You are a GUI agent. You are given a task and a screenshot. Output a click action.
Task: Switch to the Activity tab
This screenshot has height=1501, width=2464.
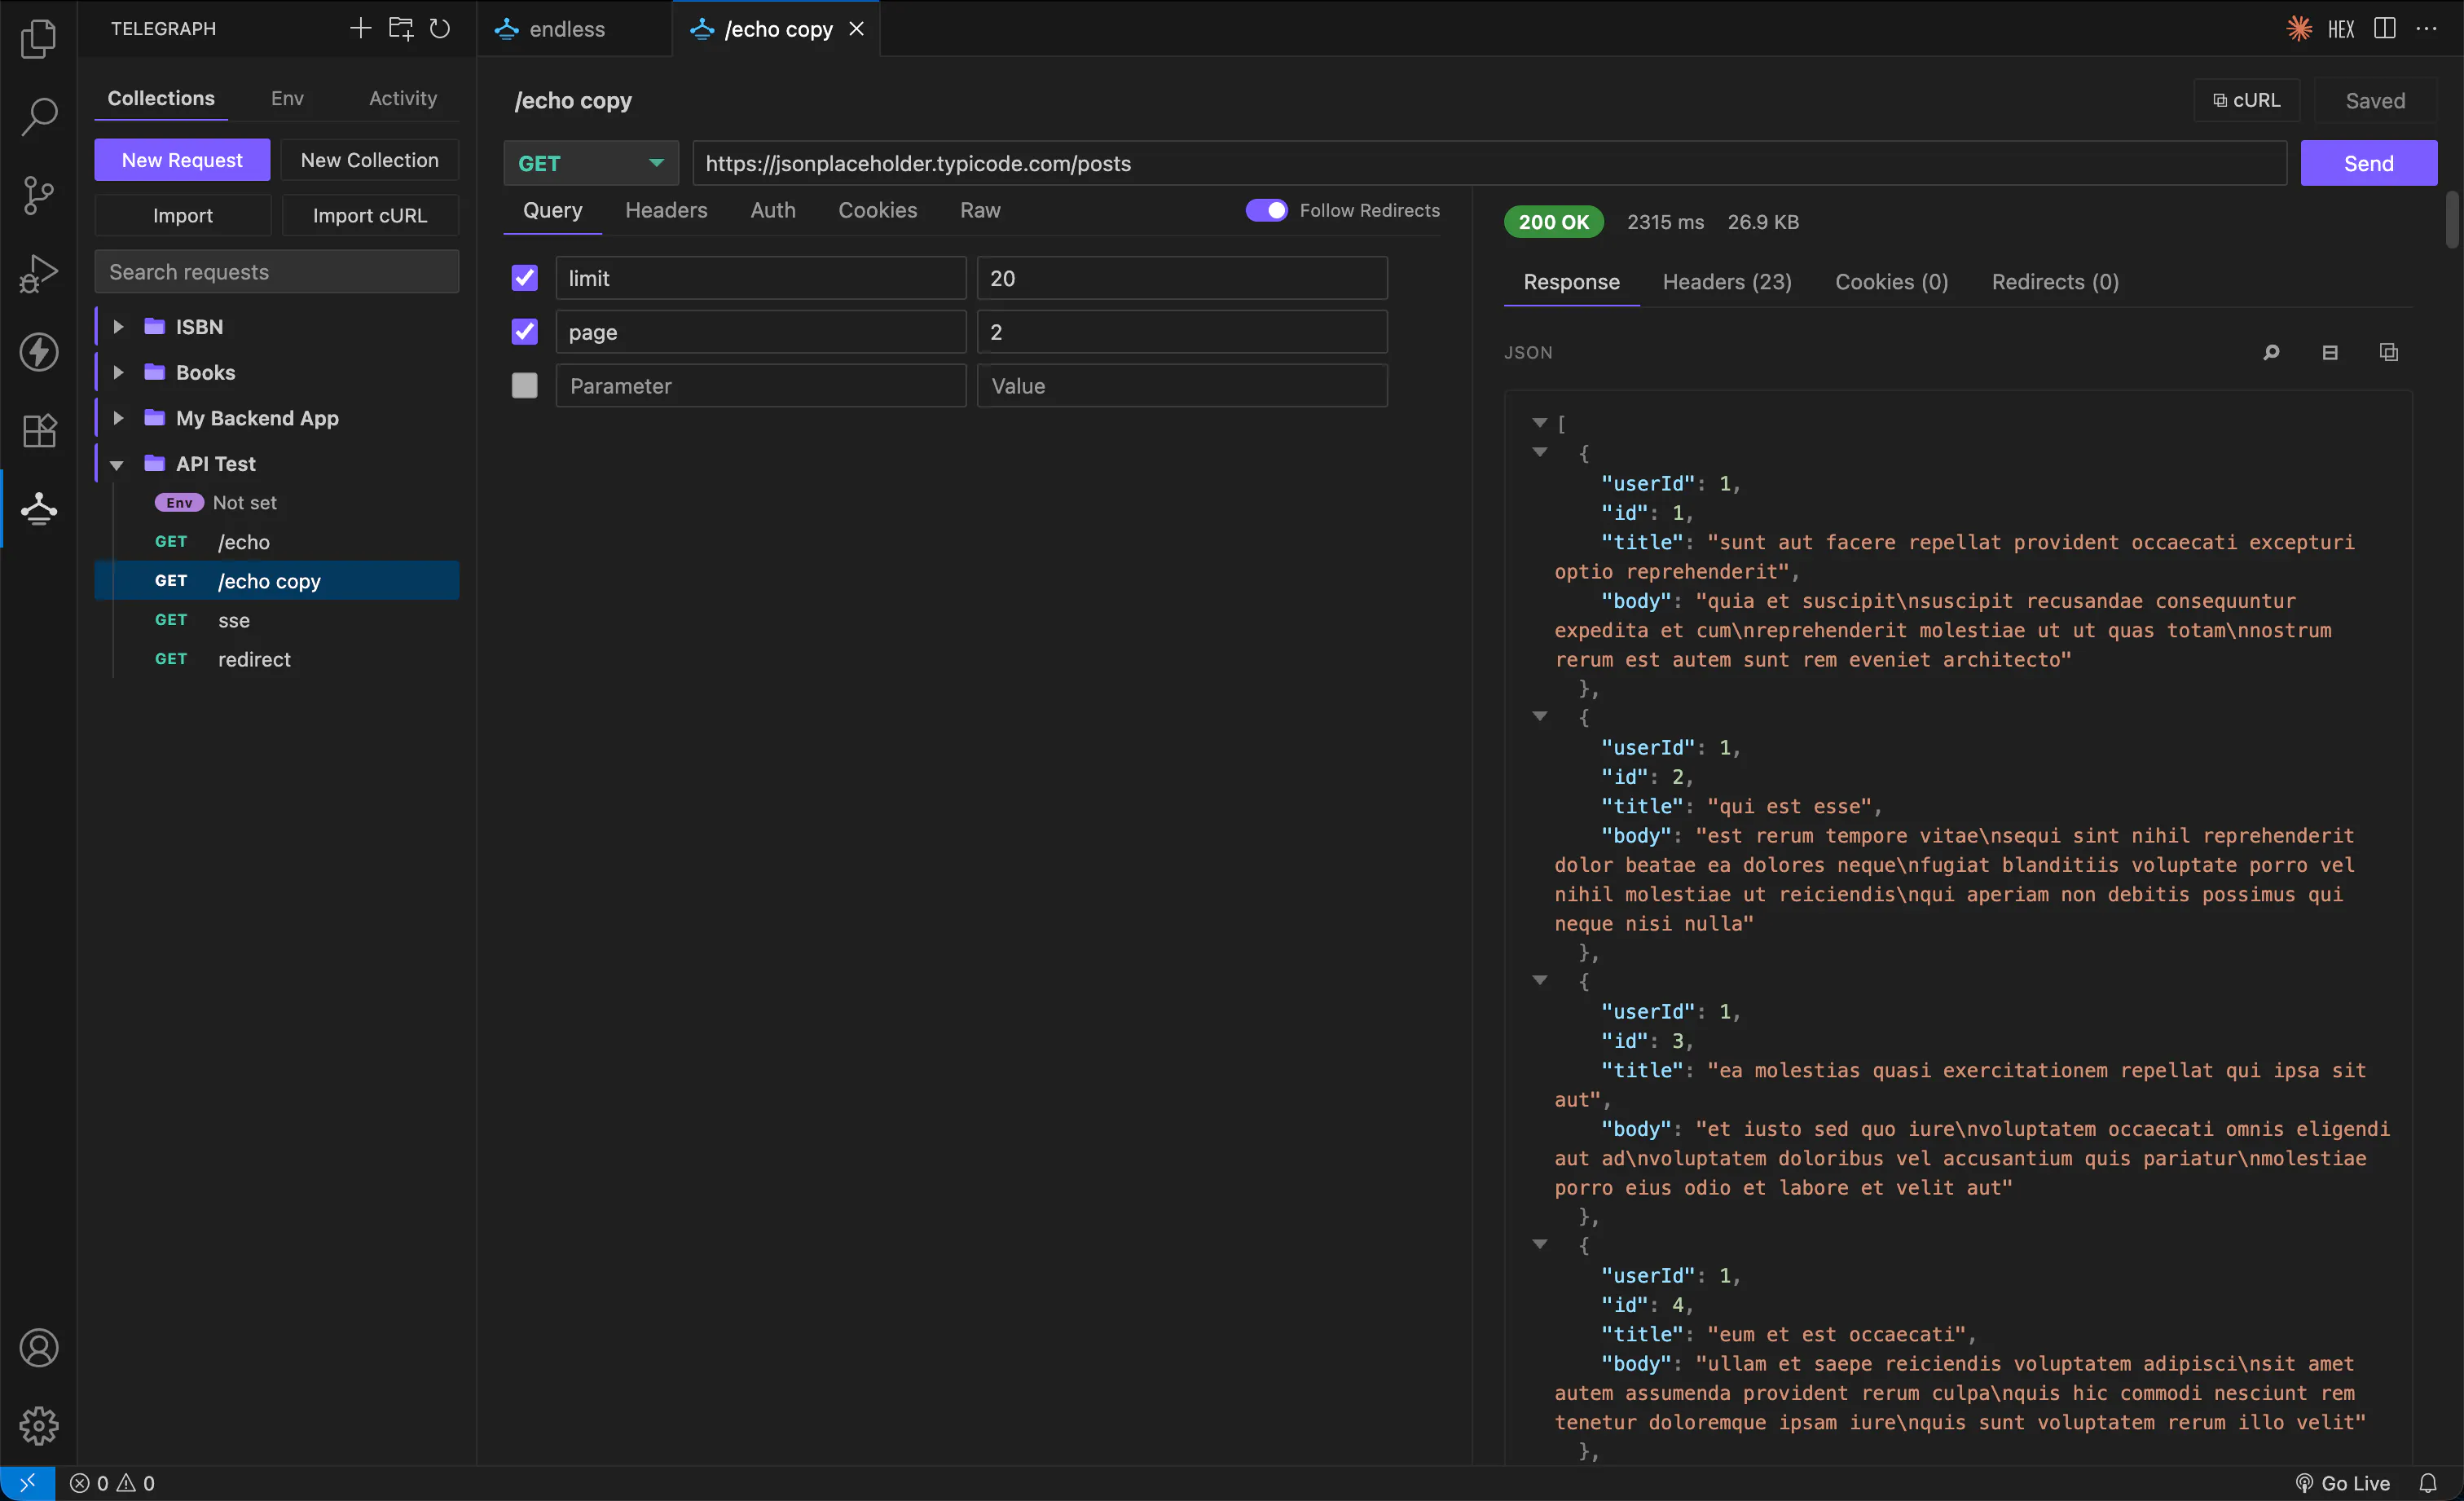point(403,98)
